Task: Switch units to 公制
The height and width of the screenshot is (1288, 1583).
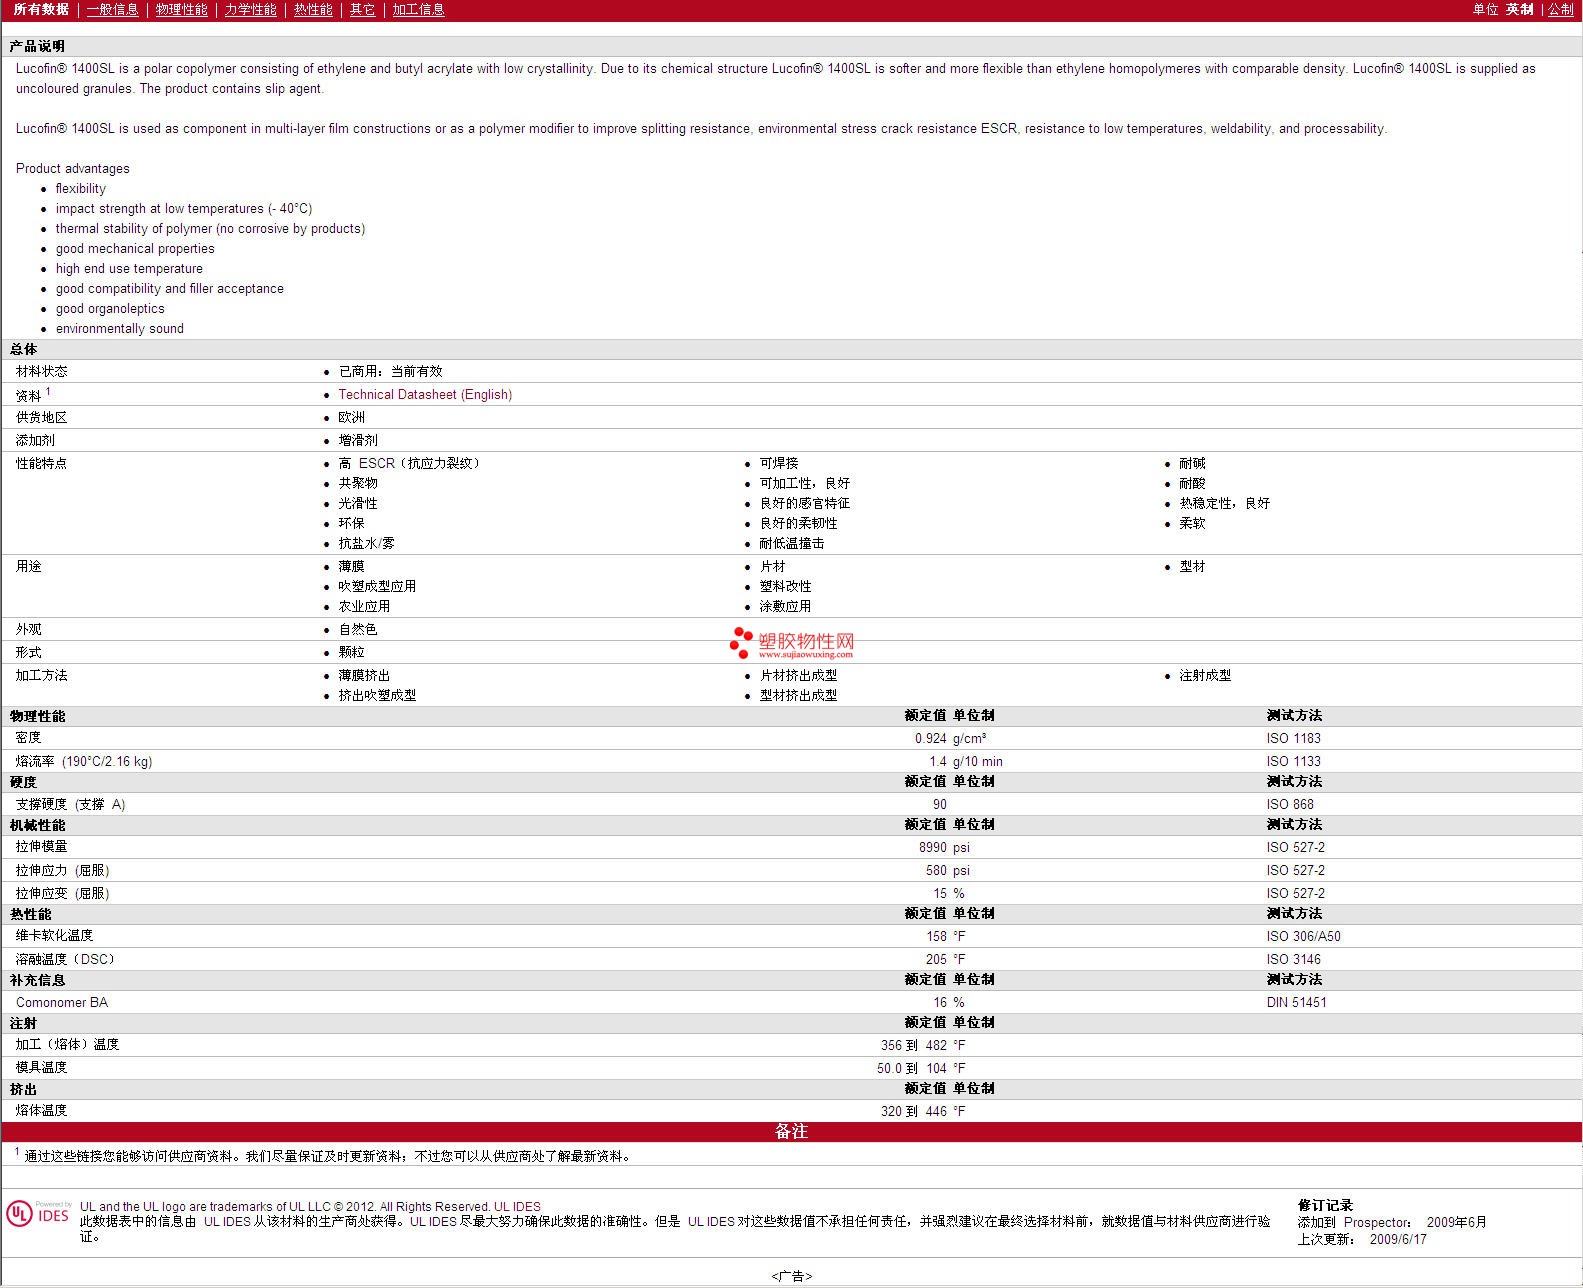Action: (1561, 9)
